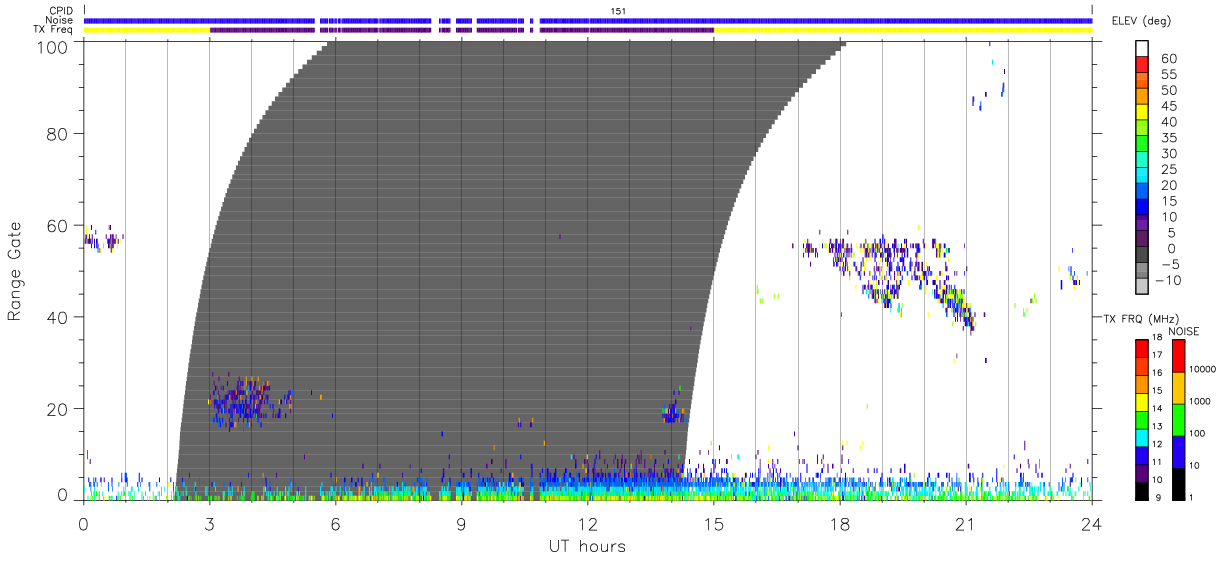Screen dimensions: 1228x567
Task: Pick the white top swatch of elevation colorbar
Action: point(1143,49)
